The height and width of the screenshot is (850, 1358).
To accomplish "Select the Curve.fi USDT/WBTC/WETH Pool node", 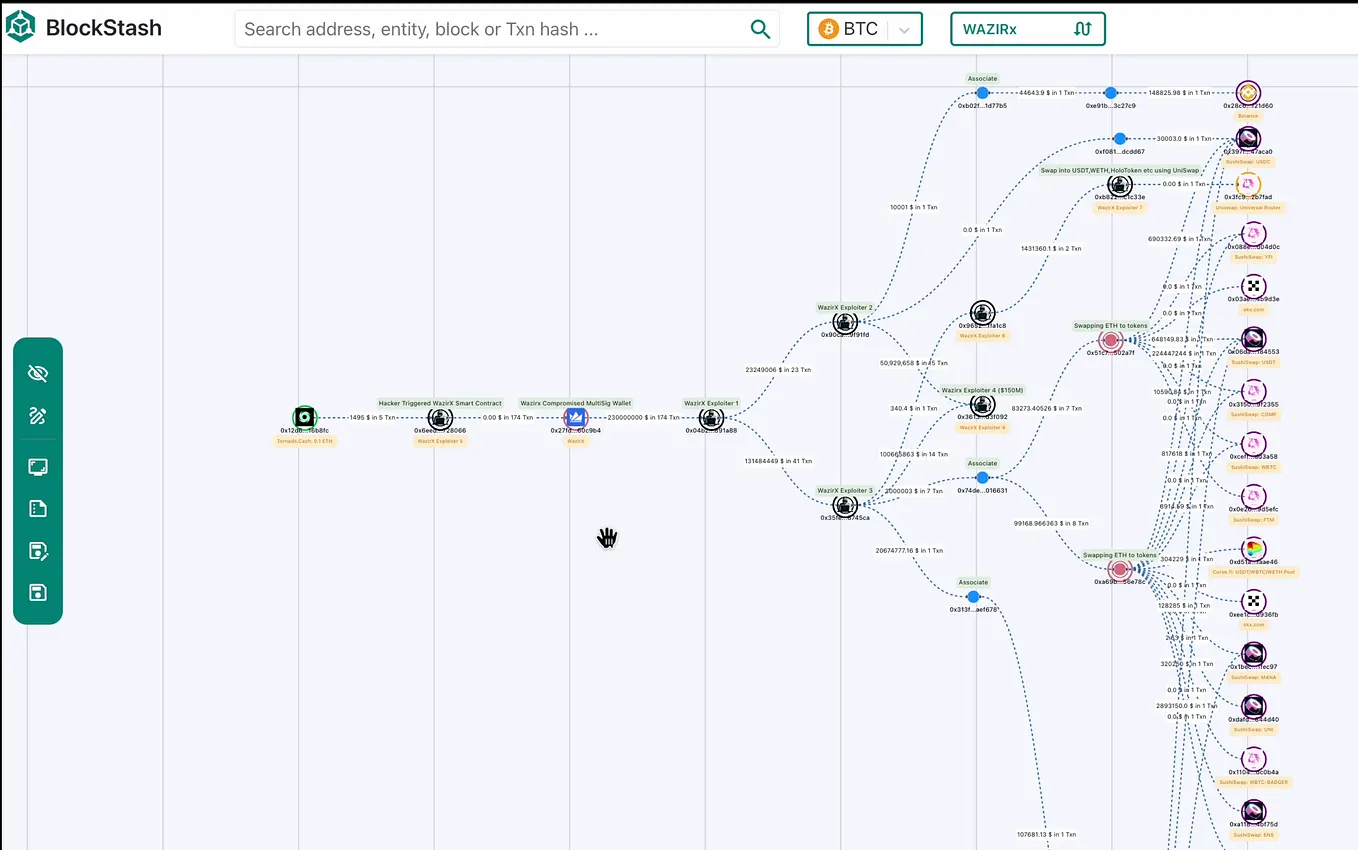I will 1253,549.
